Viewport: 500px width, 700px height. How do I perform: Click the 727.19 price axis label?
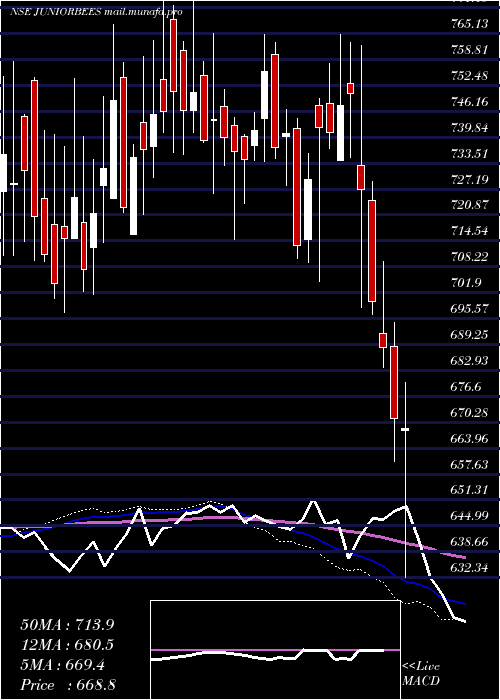pyautogui.click(x=469, y=180)
